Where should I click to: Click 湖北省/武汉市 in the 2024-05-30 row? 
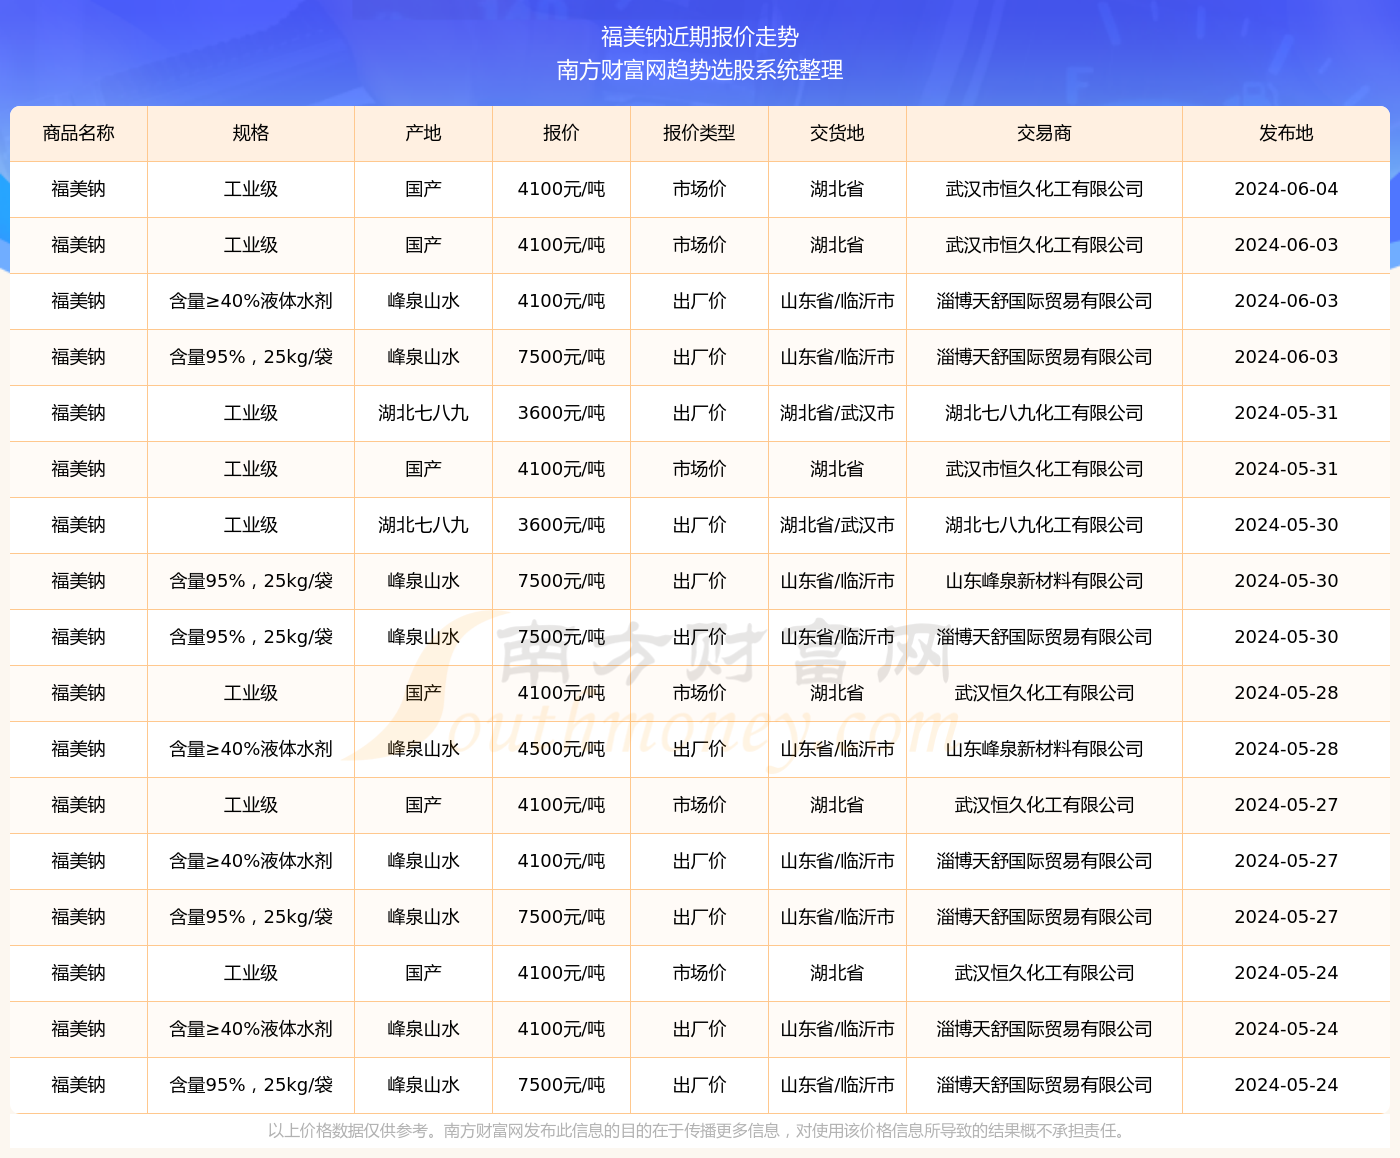tap(837, 525)
